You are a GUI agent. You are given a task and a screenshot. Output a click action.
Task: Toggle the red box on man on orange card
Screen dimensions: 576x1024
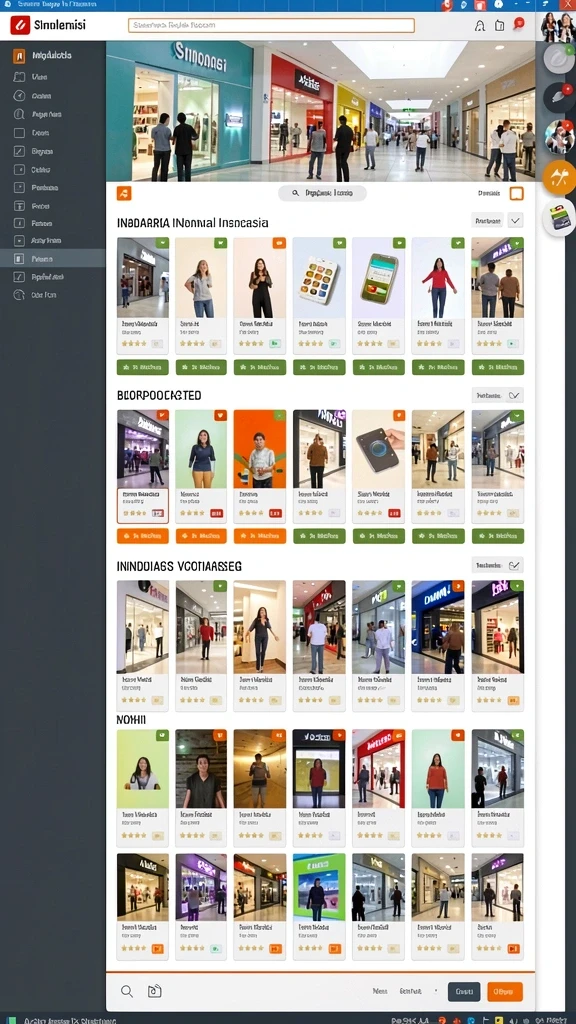(276, 513)
